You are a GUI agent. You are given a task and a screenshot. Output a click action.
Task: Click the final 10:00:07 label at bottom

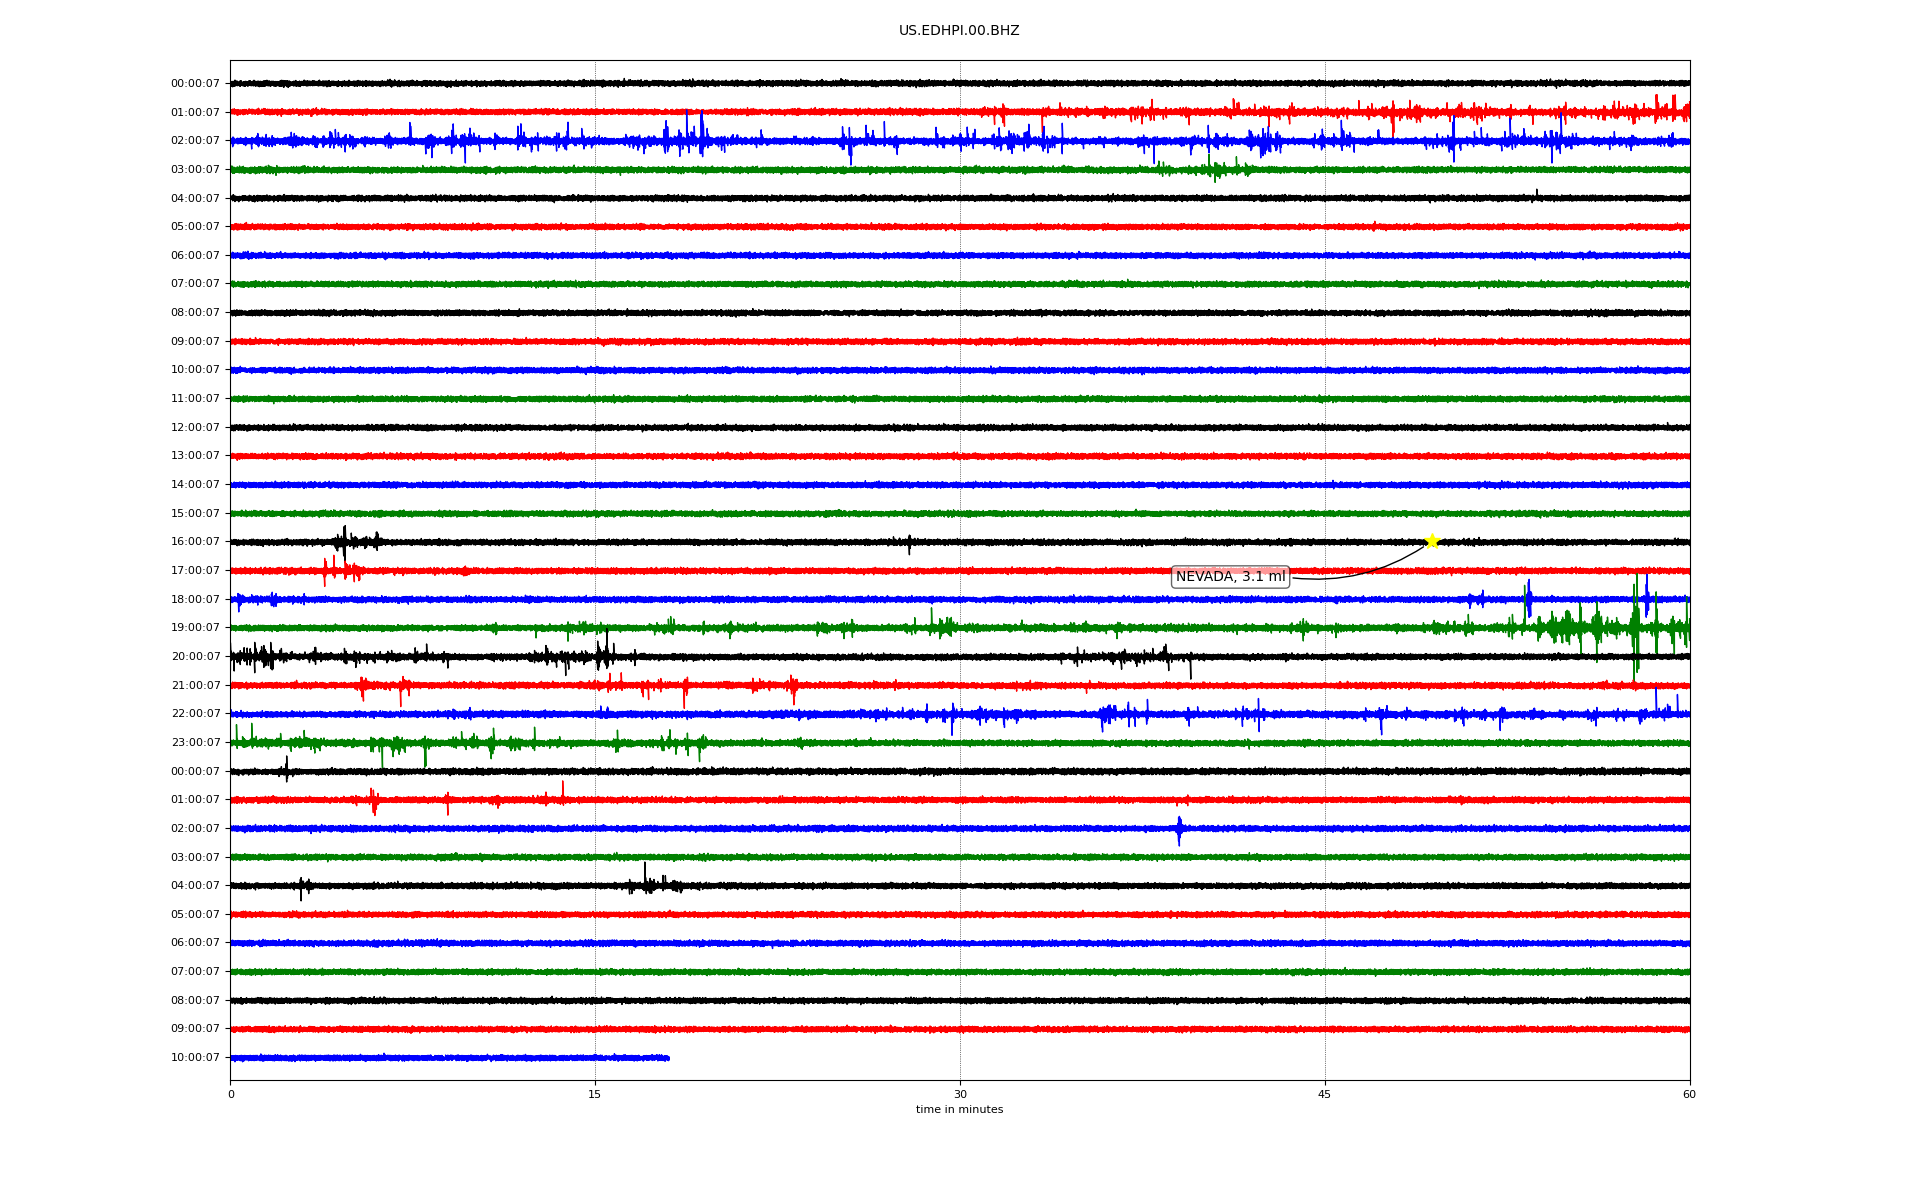[x=195, y=1058]
